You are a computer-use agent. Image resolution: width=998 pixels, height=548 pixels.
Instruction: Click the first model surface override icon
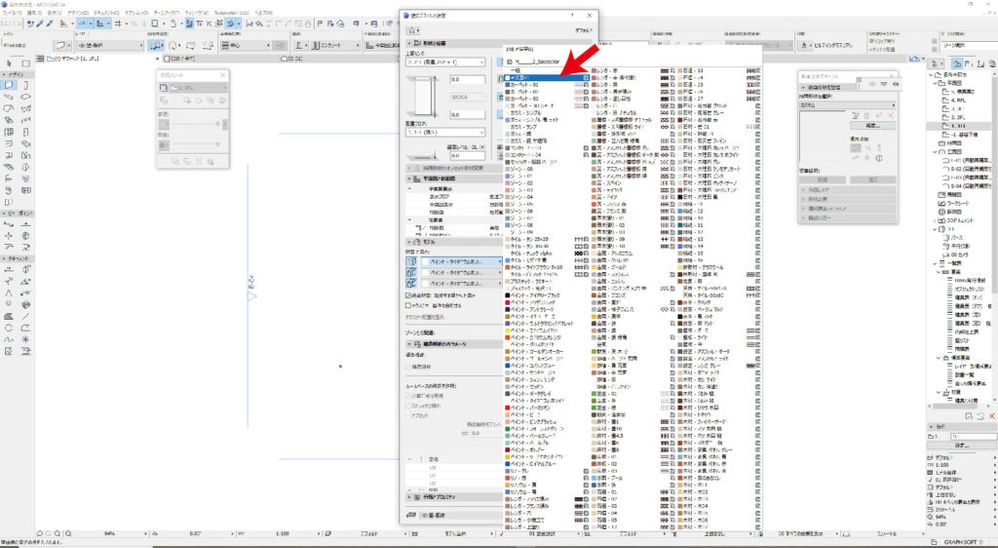coord(411,262)
